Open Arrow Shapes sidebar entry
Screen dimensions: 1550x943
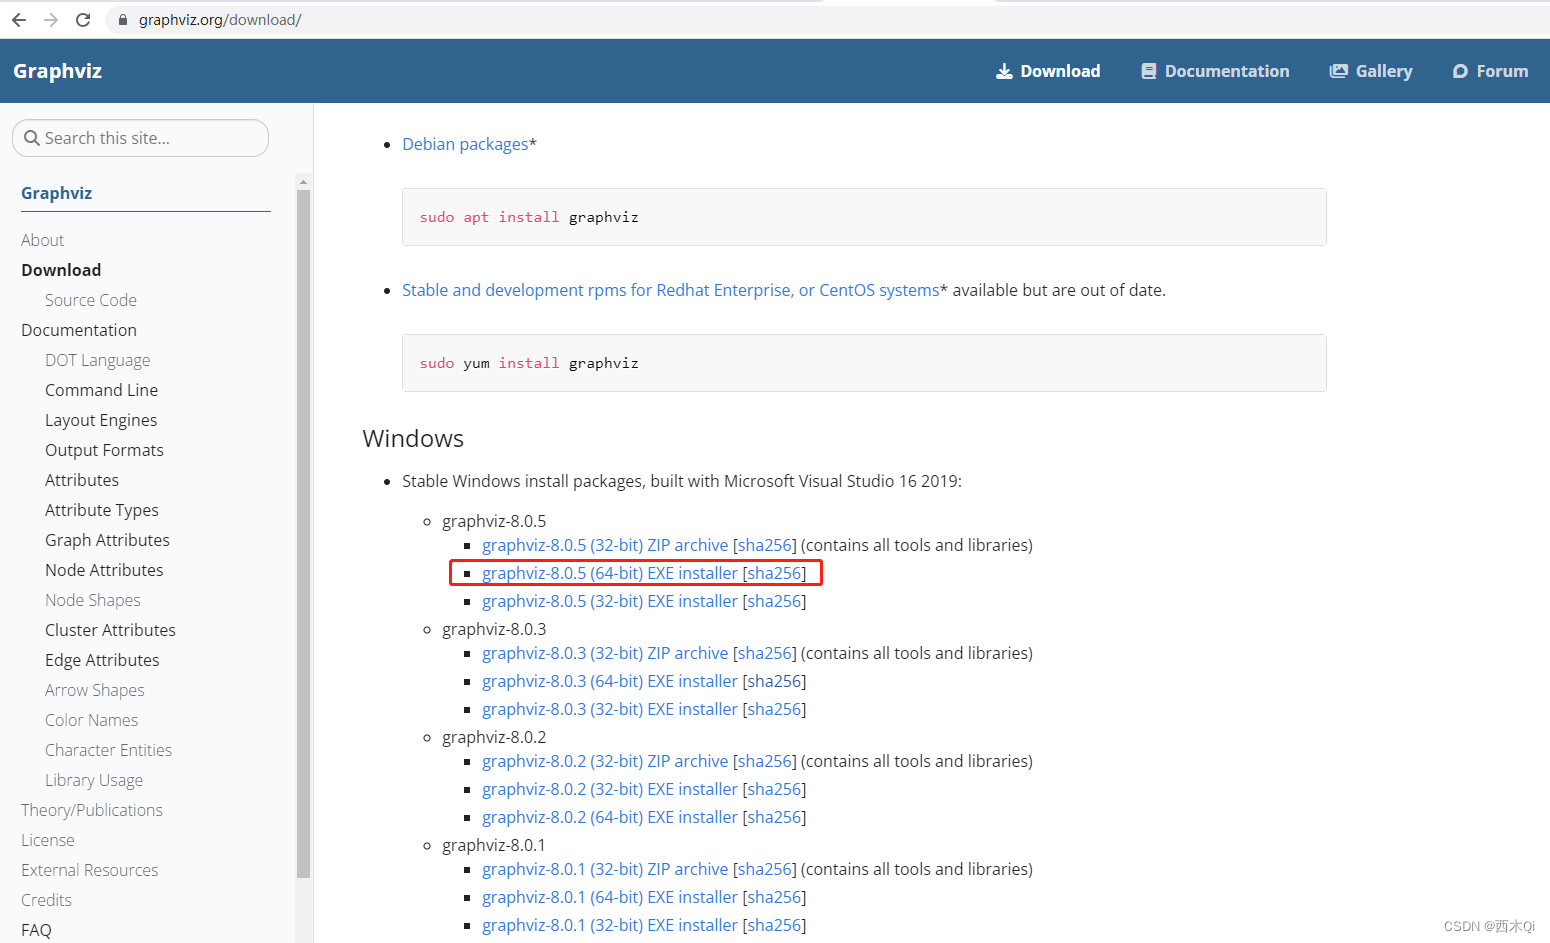pos(95,690)
